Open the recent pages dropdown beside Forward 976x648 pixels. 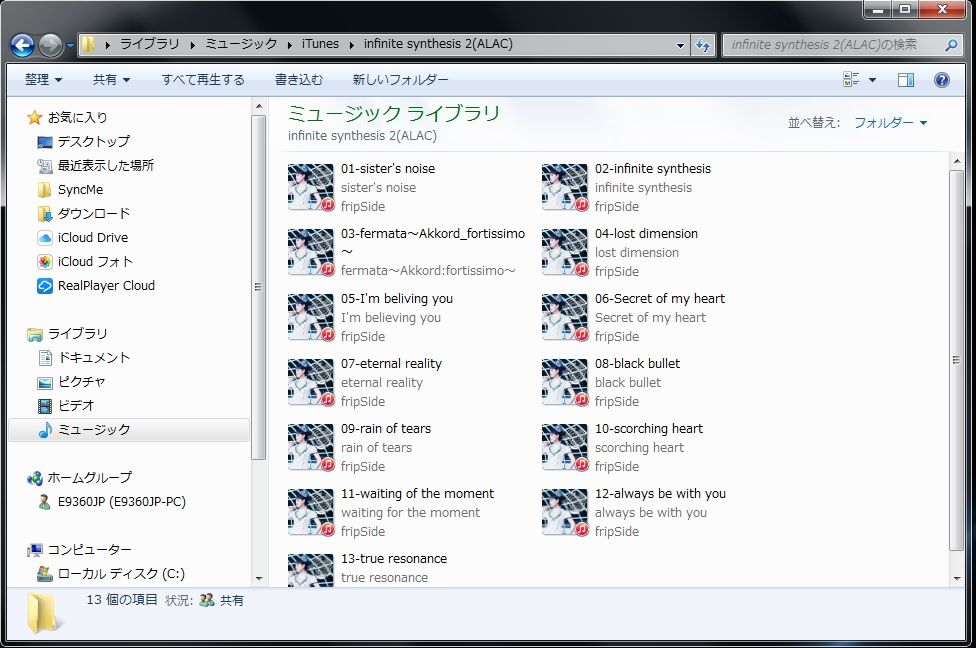point(70,45)
